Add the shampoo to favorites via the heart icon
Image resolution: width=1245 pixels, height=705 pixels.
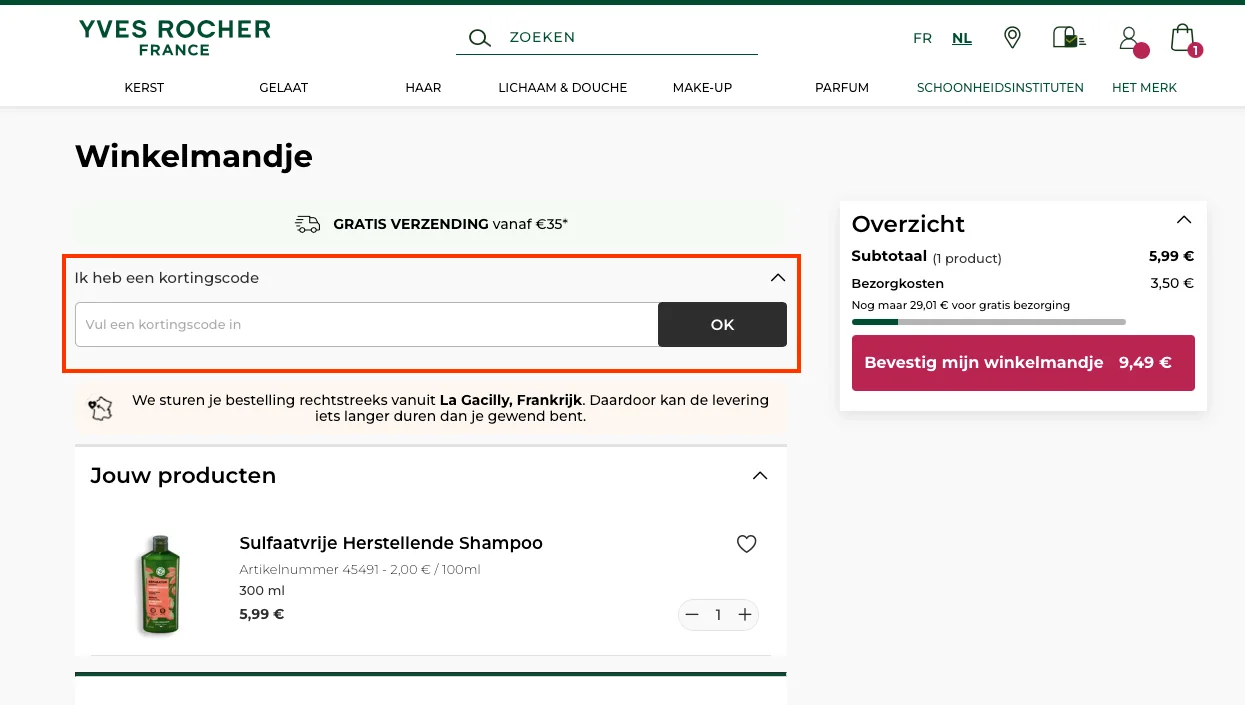746,544
